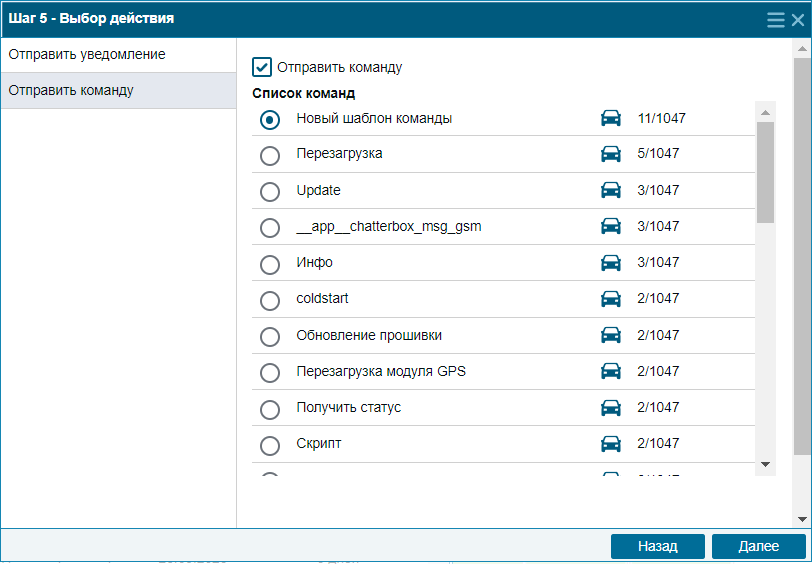Click the car icon in the Скрипт row
Viewport: 812px width, 564px height.
(x=611, y=444)
